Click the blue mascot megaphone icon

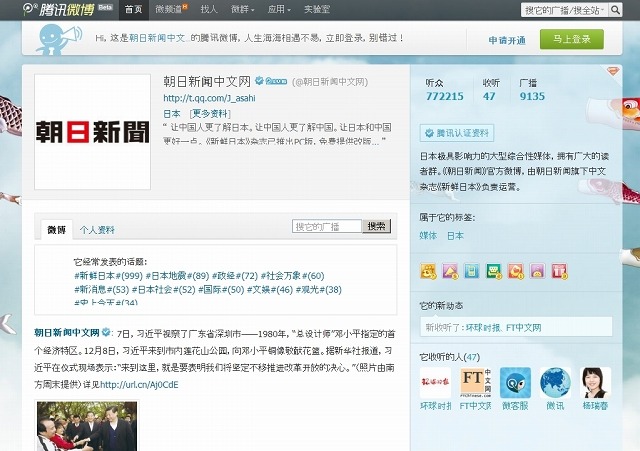point(58,38)
